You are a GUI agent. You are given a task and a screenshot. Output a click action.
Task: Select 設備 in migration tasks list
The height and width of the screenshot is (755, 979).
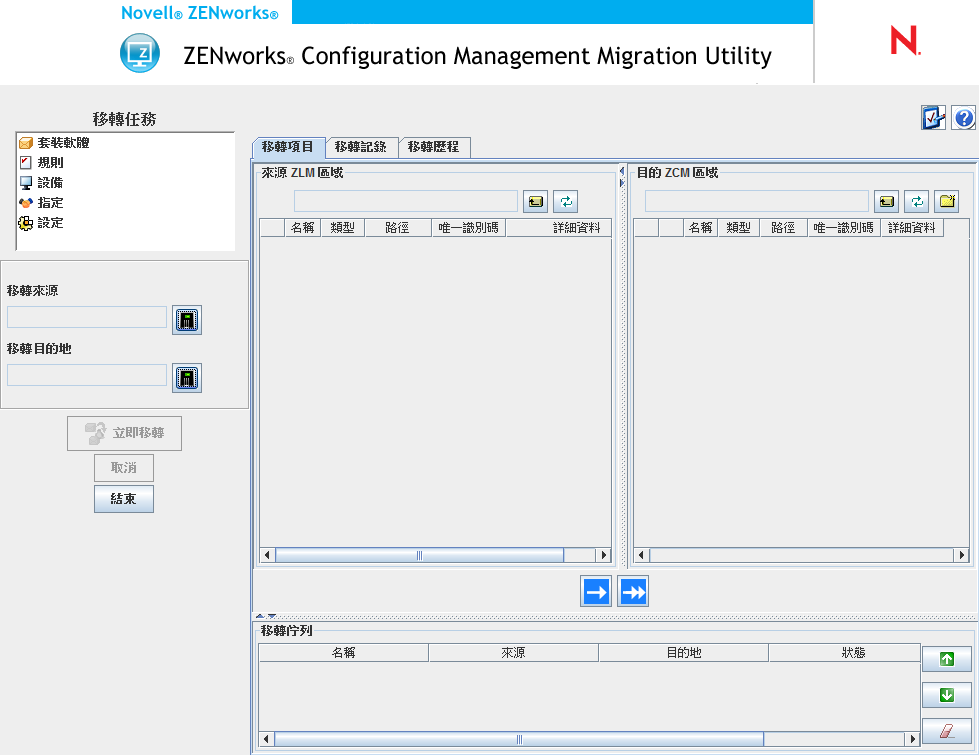coord(50,182)
